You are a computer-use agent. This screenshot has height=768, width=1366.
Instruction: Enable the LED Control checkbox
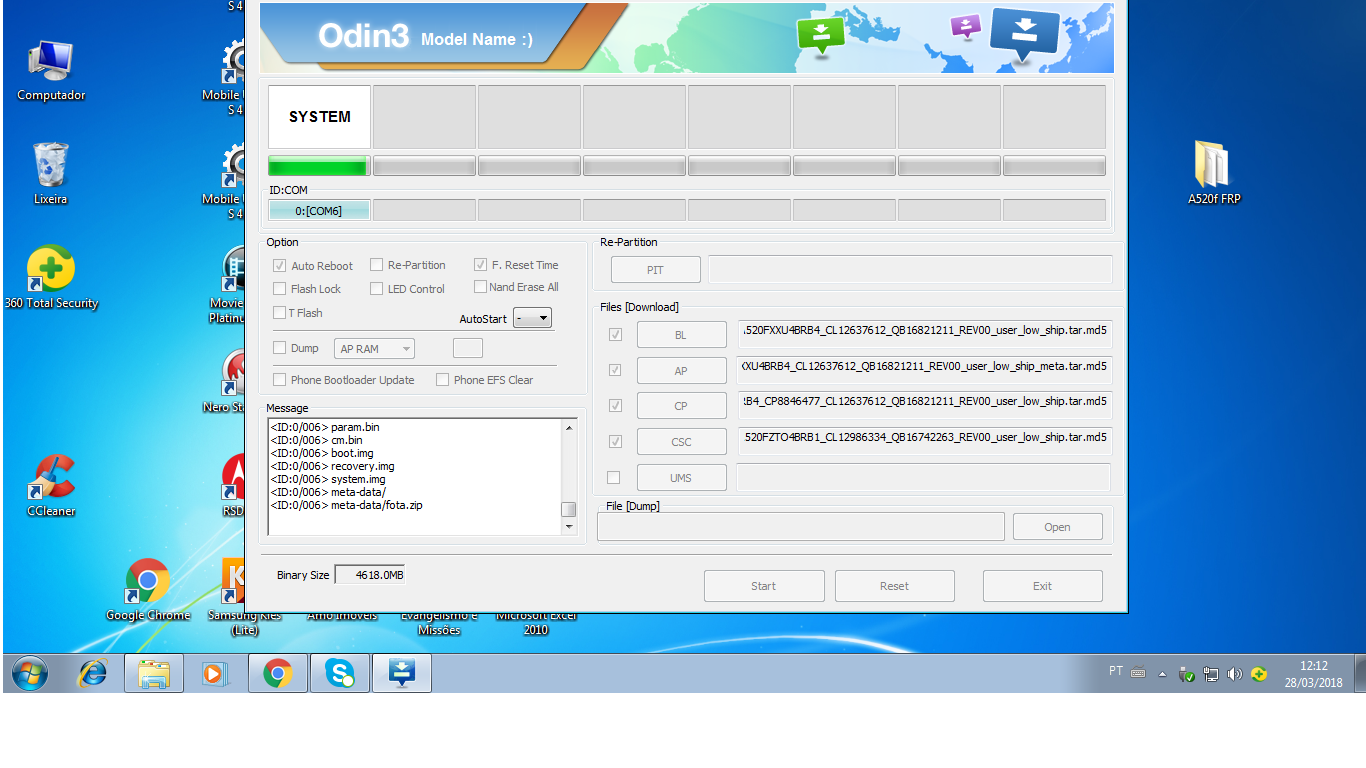pos(376,289)
